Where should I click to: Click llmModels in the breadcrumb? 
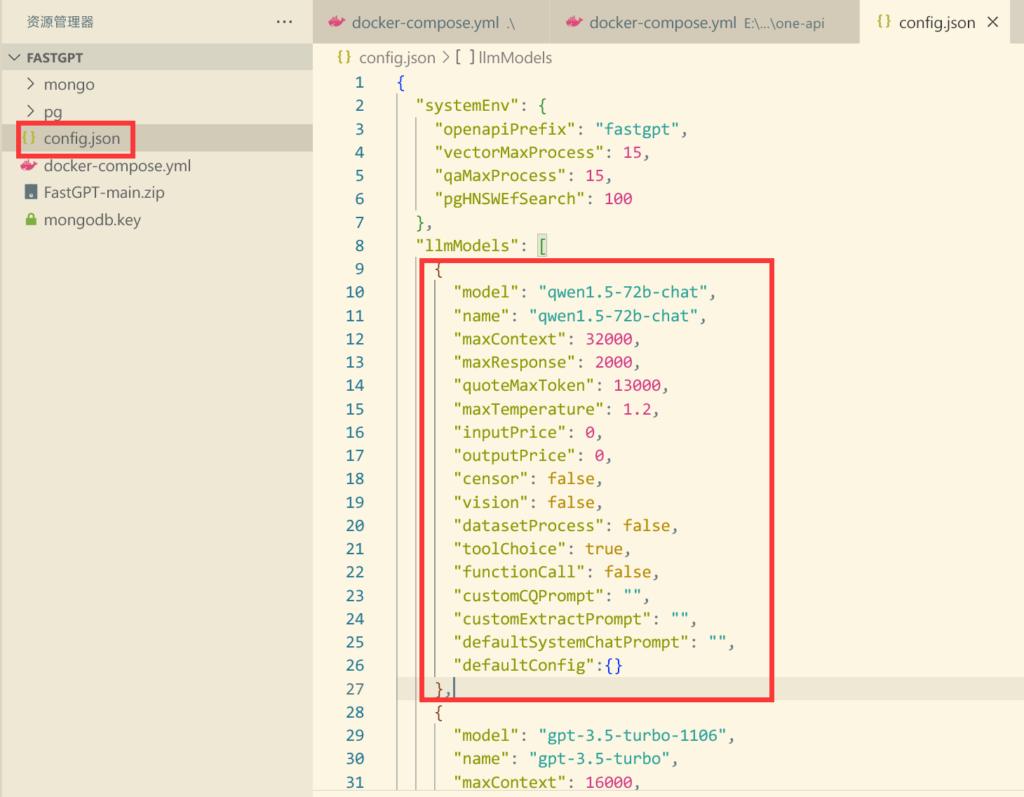pos(515,57)
